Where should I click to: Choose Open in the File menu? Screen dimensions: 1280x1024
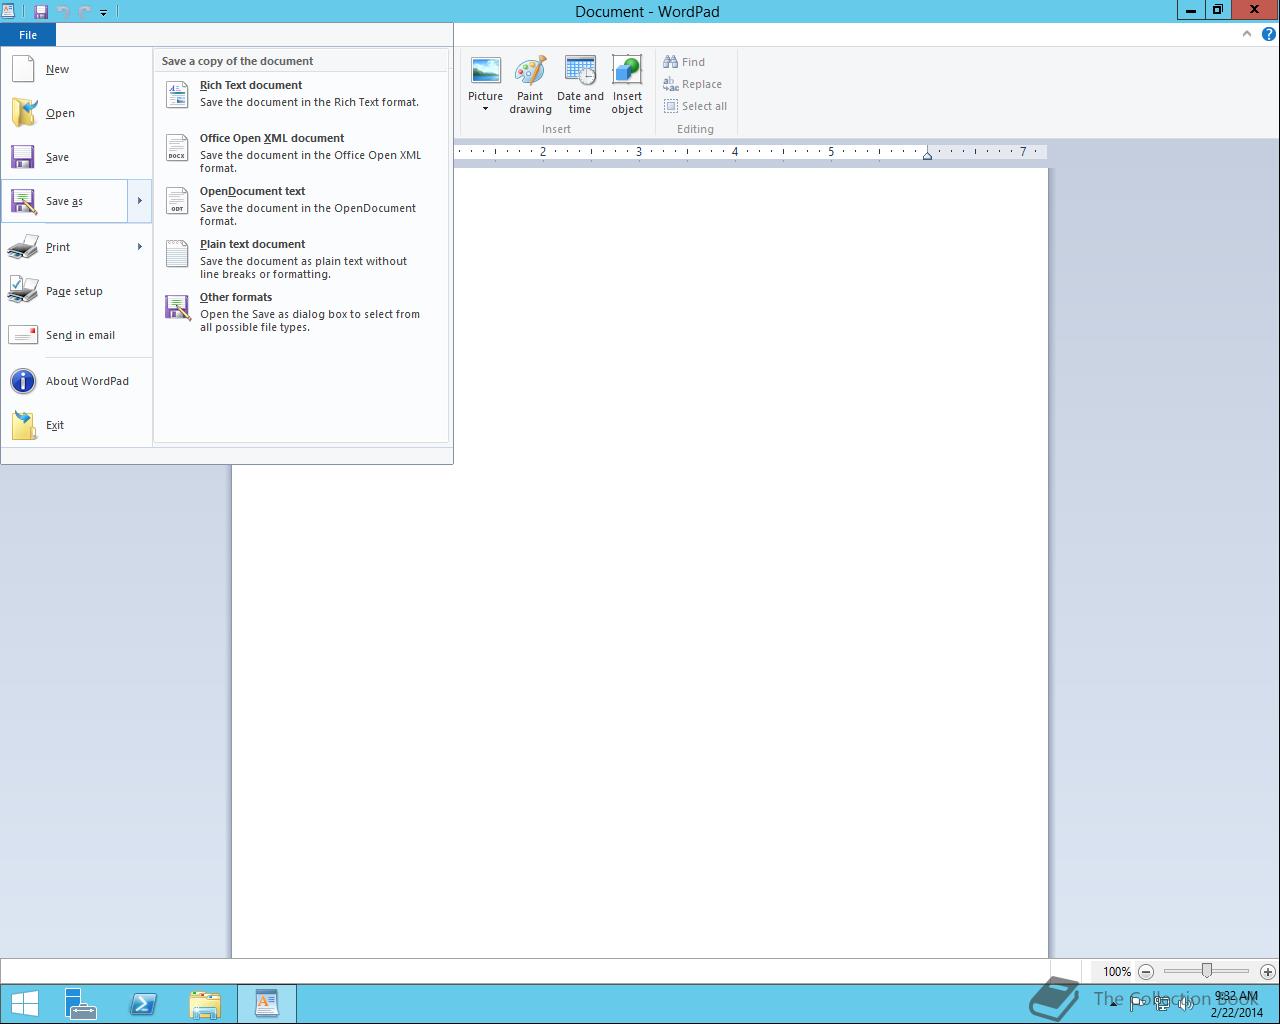coord(76,113)
